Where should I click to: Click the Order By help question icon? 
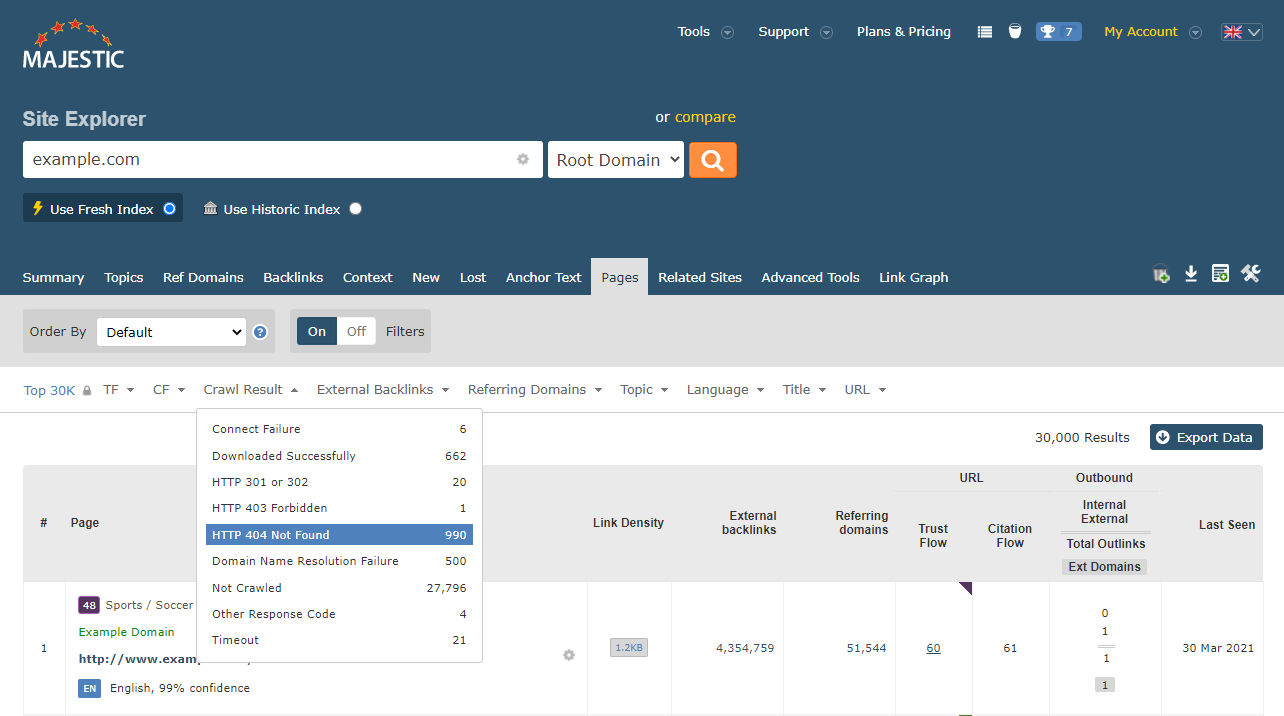(260, 332)
